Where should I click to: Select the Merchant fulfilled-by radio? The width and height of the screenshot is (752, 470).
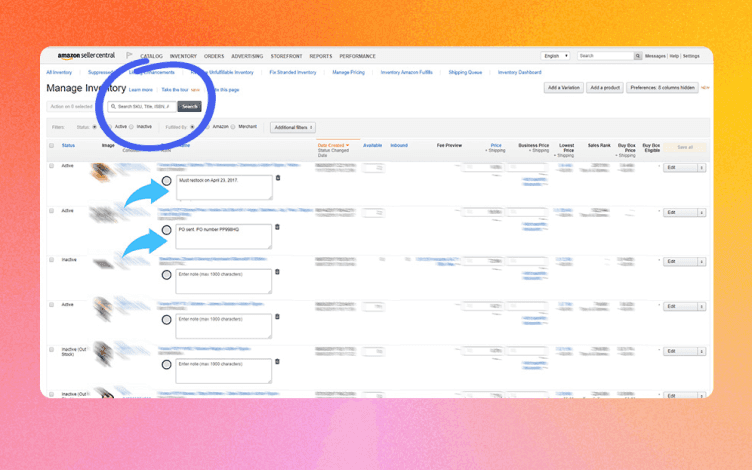pyautogui.click(x=233, y=127)
